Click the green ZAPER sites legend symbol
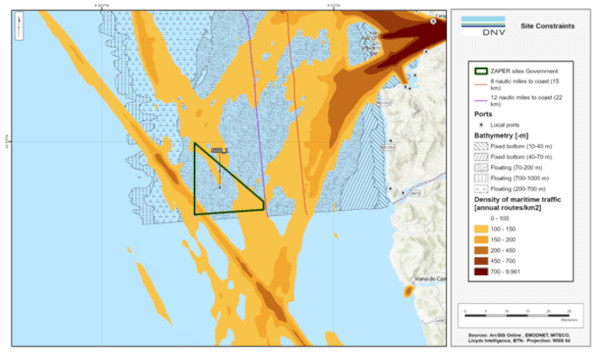 tap(481, 71)
